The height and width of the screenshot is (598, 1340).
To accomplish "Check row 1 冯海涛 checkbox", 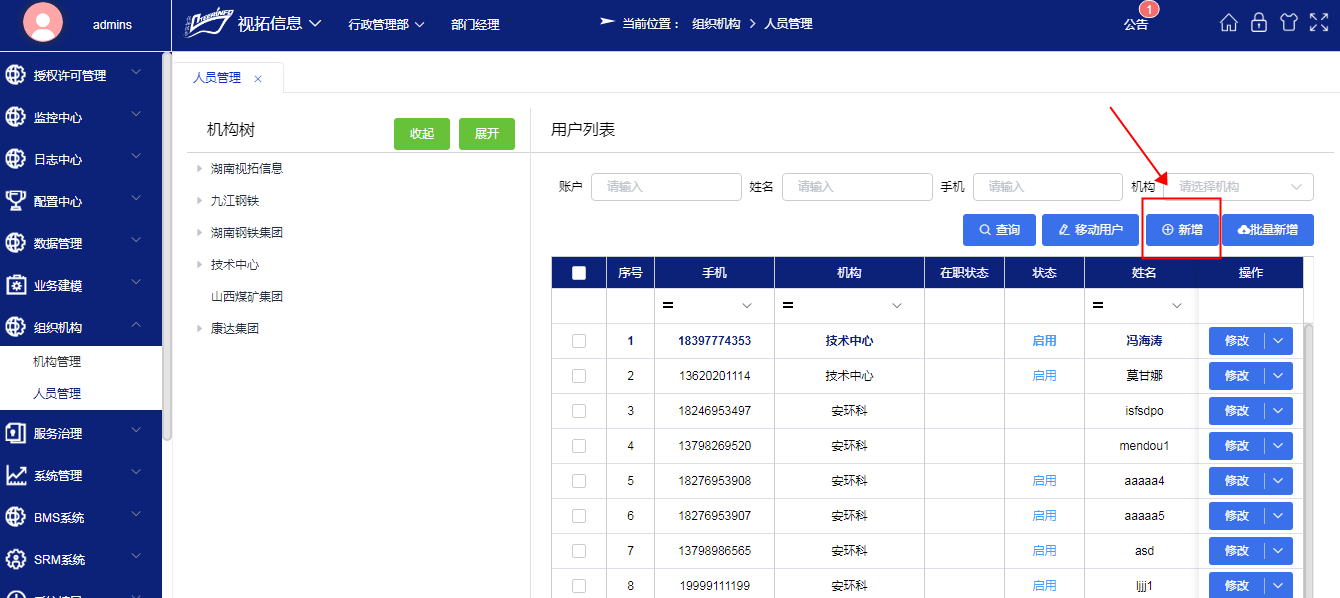I will coord(579,341).
